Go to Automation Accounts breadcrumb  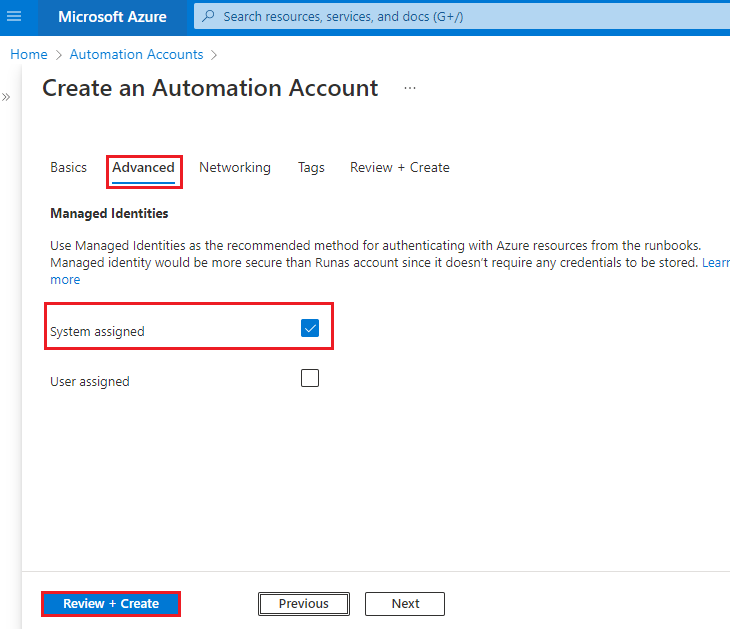pos(136,54)
